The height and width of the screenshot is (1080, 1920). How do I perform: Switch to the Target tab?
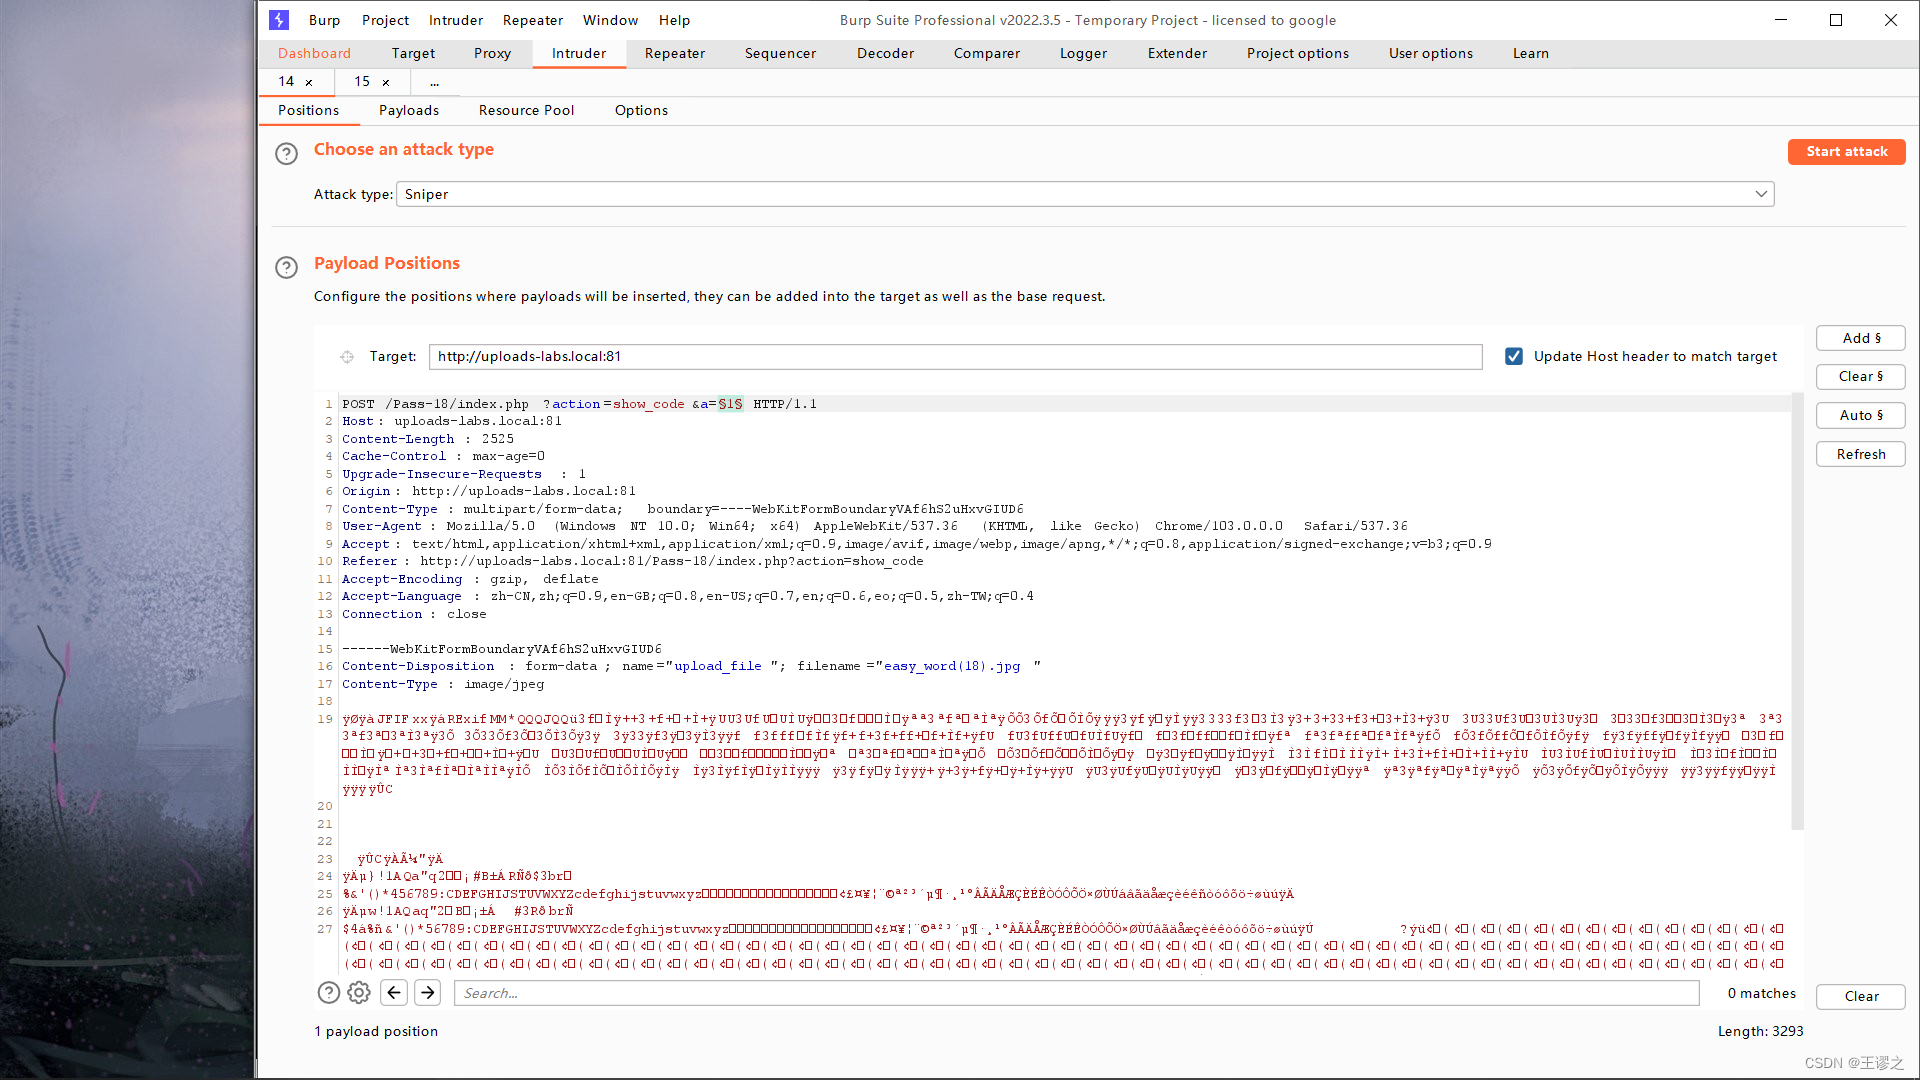click(x=413, y=54)
